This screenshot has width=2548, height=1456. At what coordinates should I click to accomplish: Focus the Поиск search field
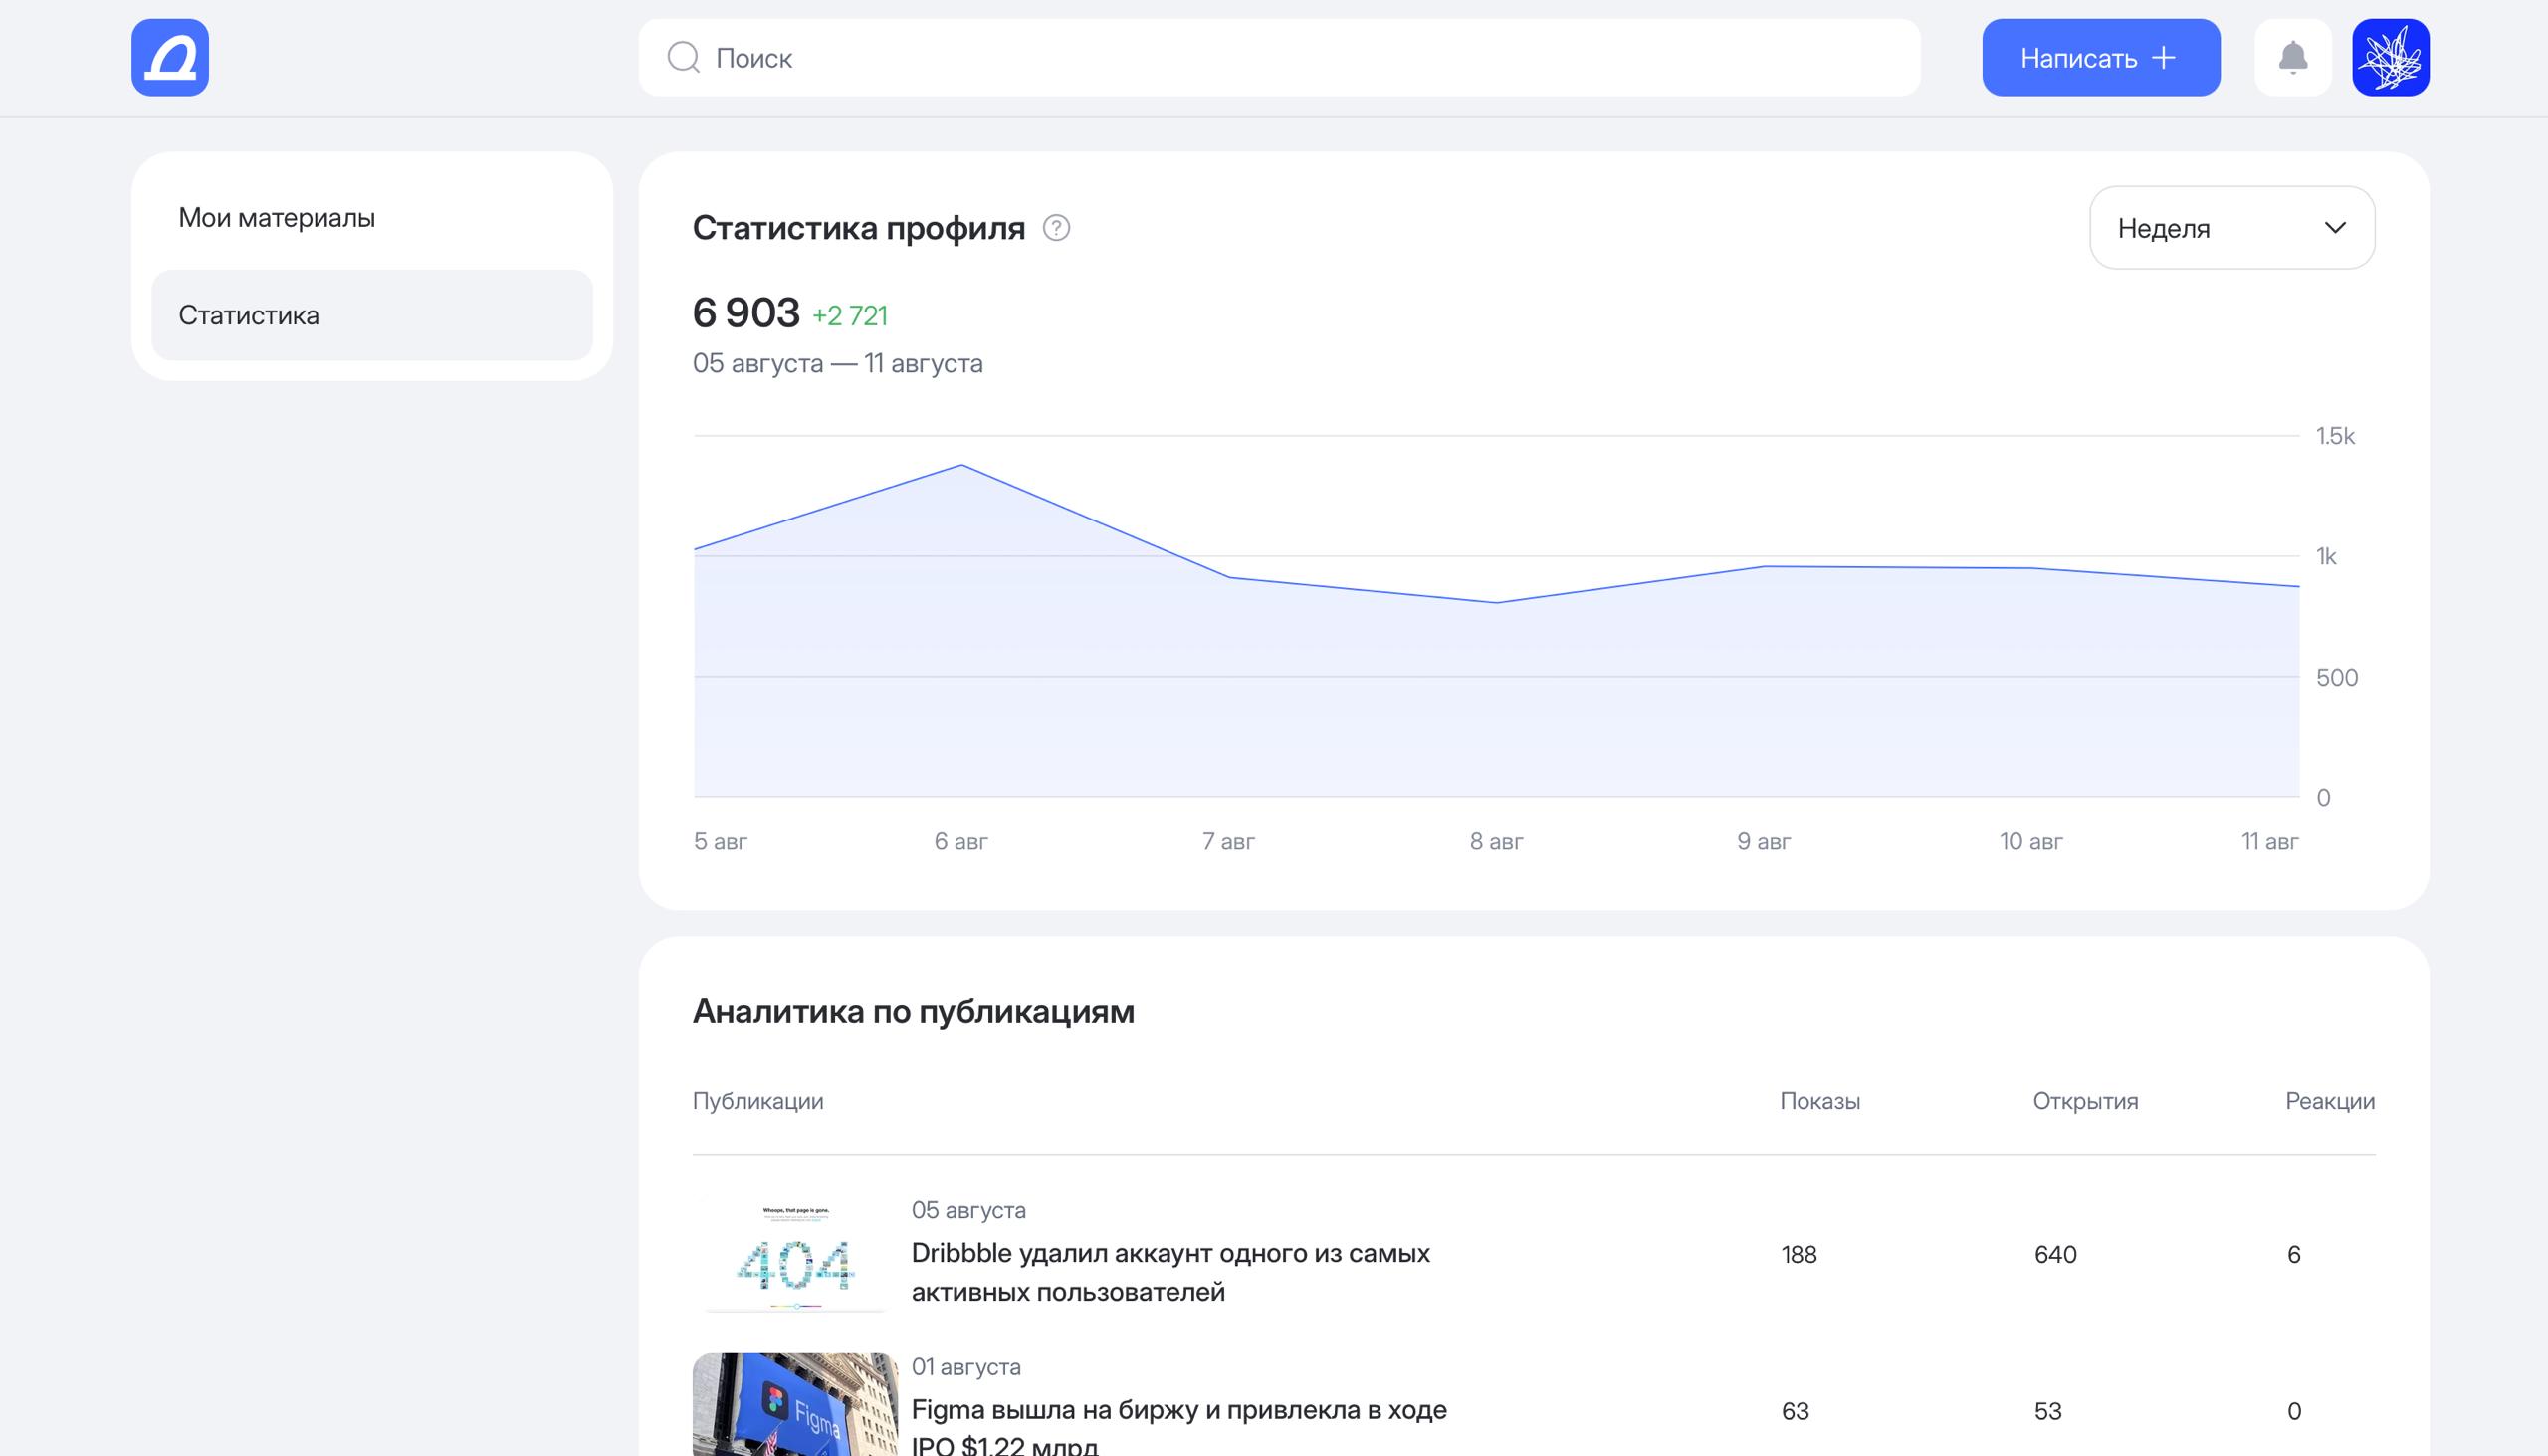click(x=1279, y=57)
